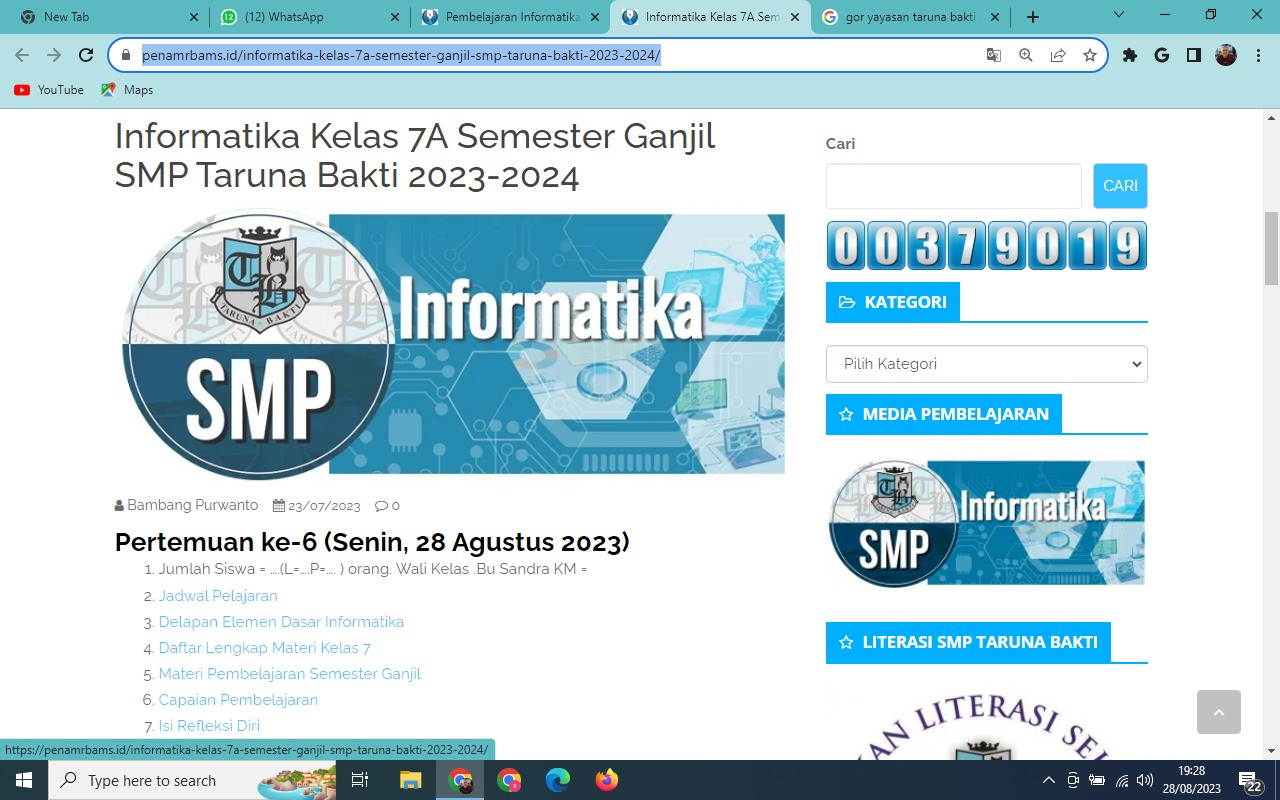
Task: Click the address bar URL
Action: [x=401, y=56]
